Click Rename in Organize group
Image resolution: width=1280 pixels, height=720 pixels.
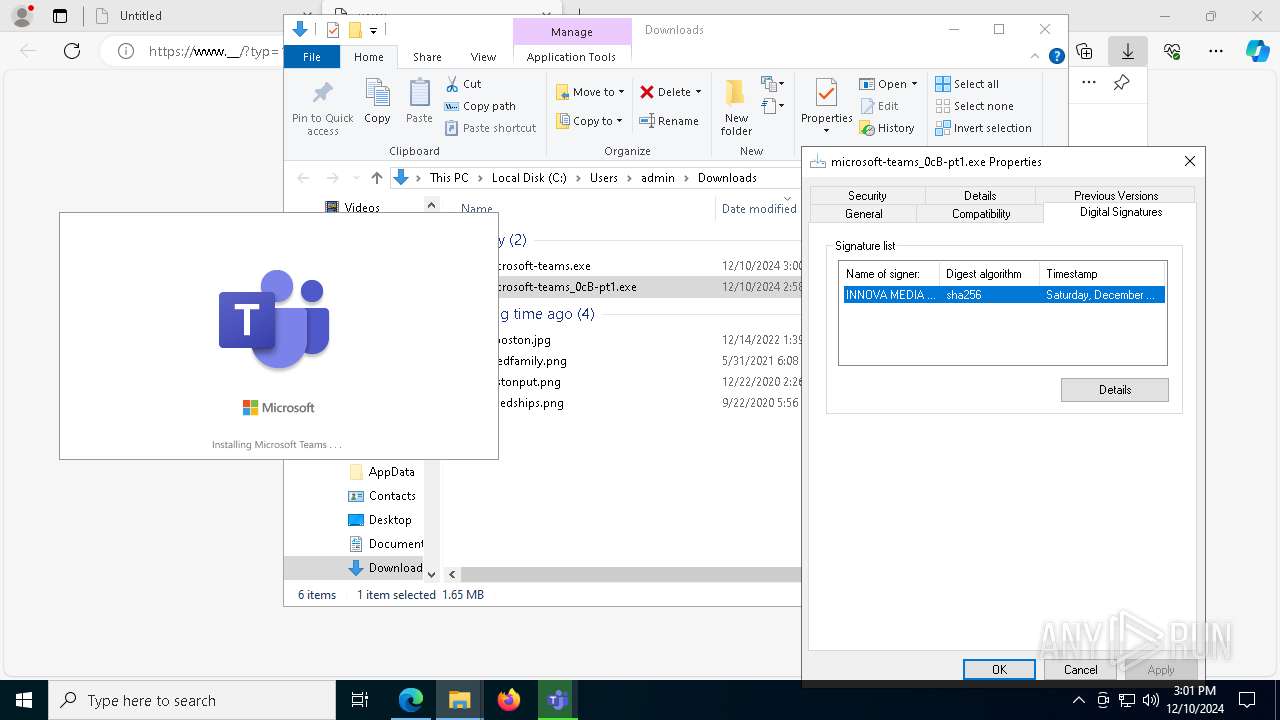669,121
